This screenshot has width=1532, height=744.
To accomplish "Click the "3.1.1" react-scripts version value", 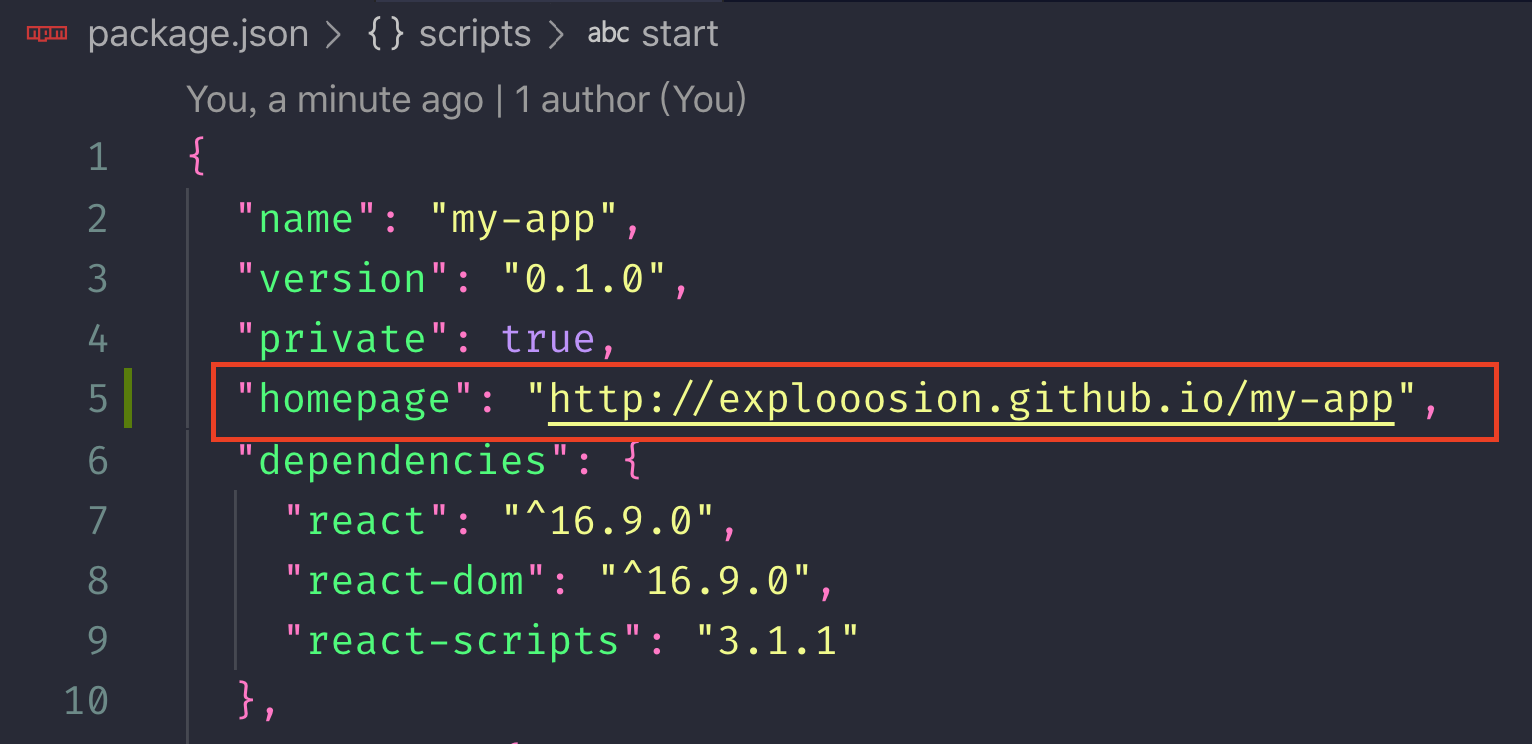I will click(778, 640).
